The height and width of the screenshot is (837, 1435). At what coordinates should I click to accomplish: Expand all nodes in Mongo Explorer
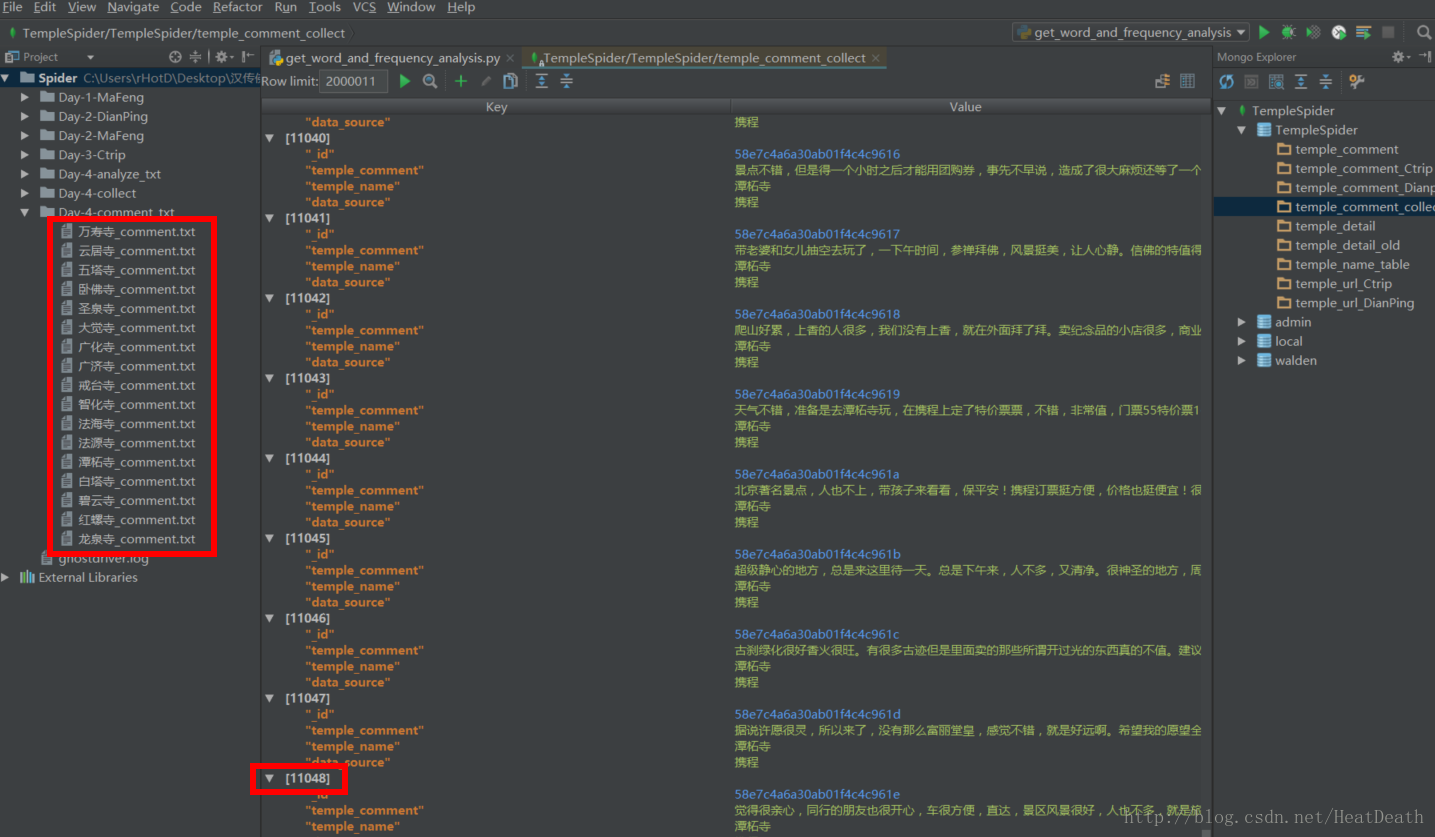tap(1300, 81)
